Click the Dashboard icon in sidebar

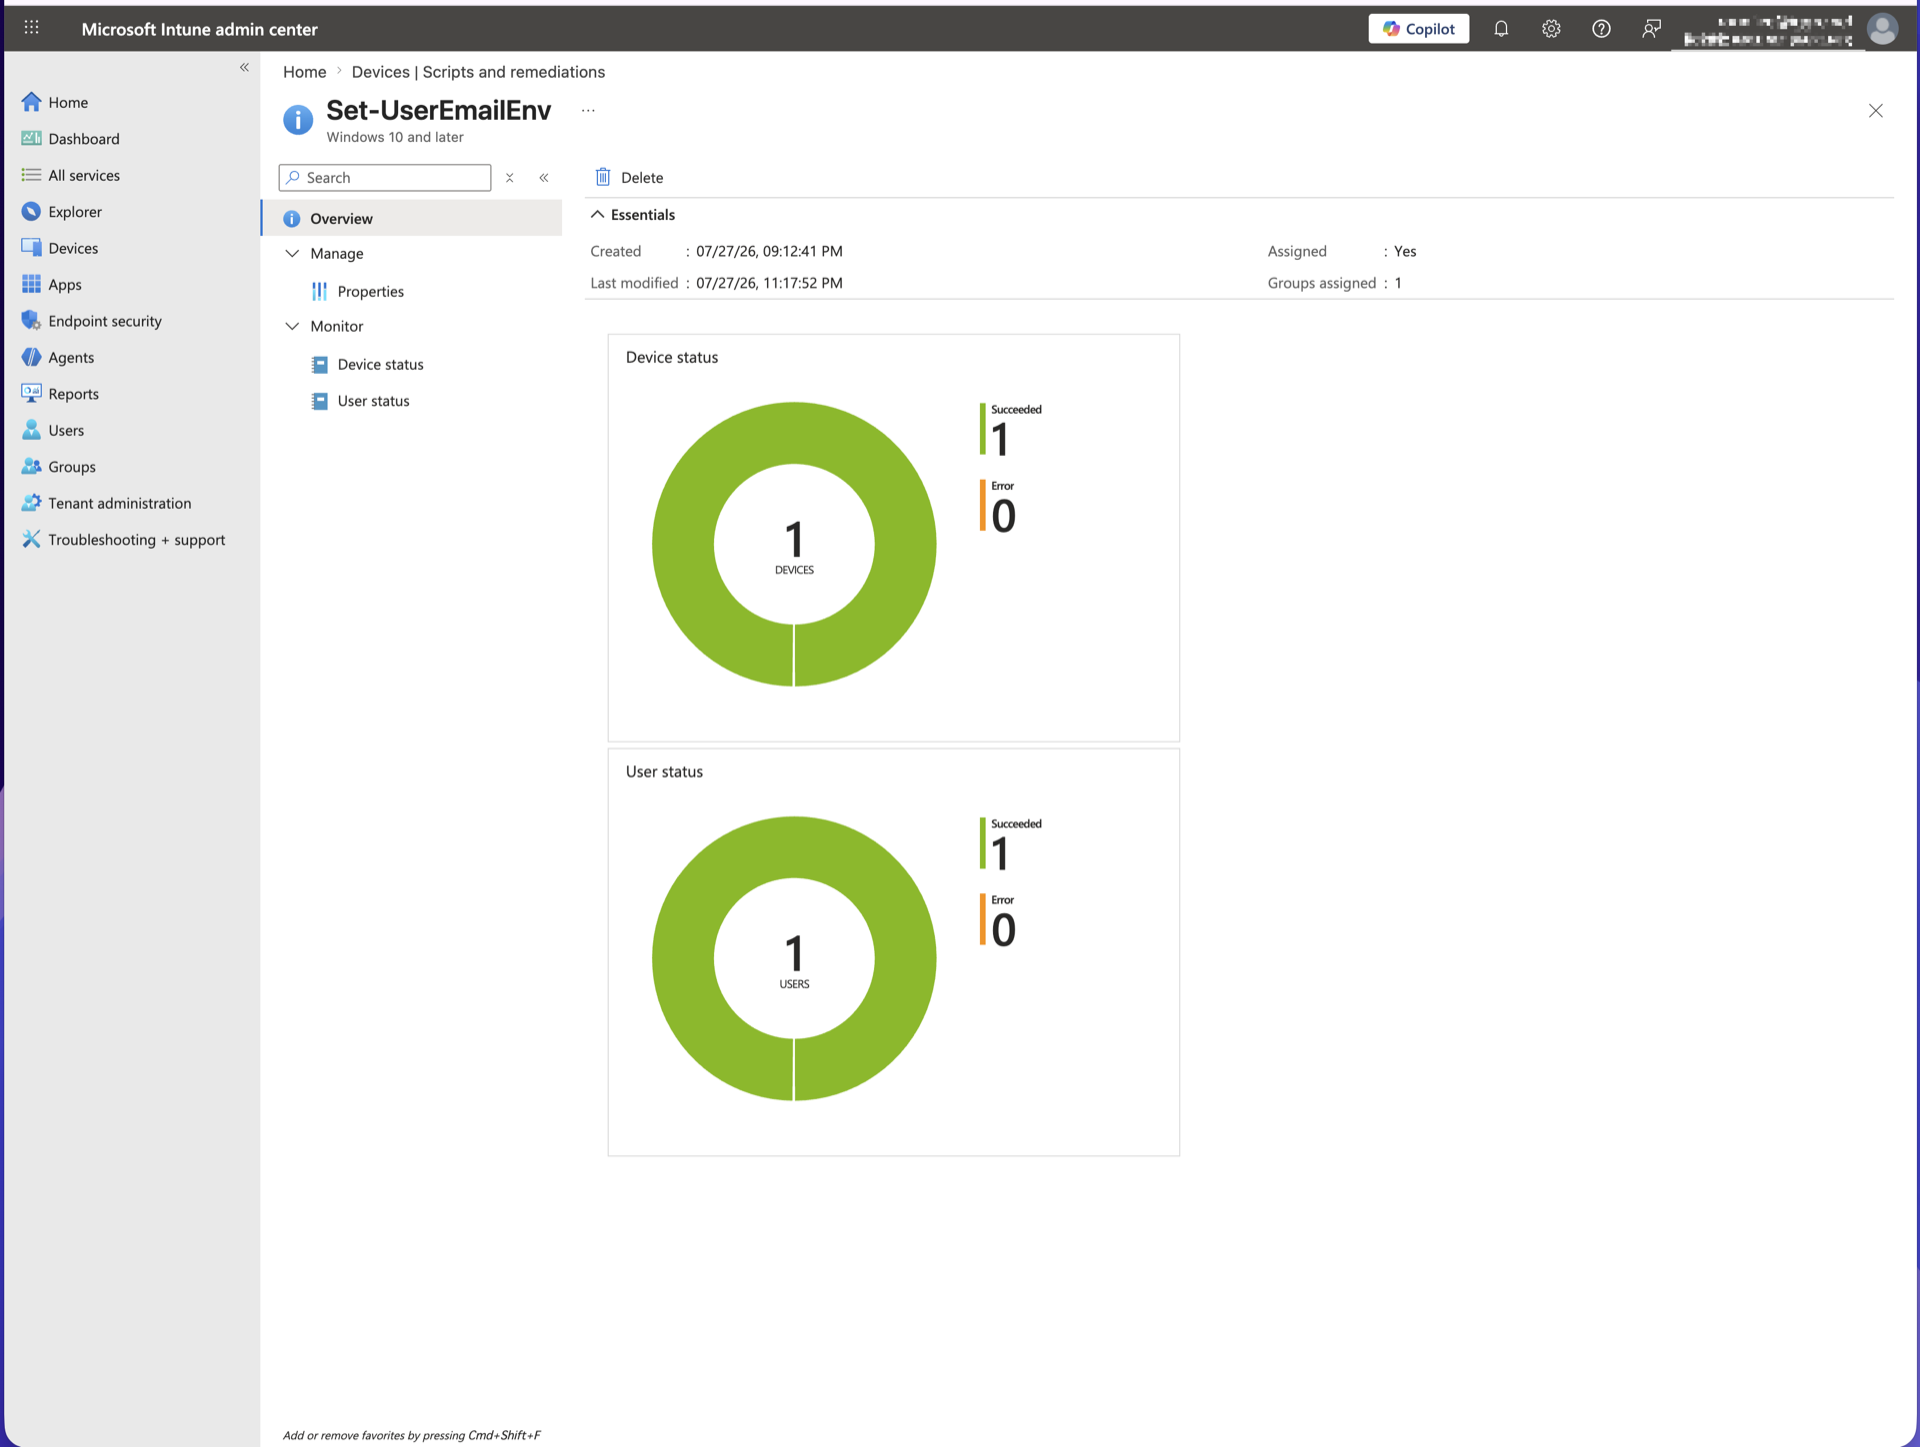(x=31, y=138)
